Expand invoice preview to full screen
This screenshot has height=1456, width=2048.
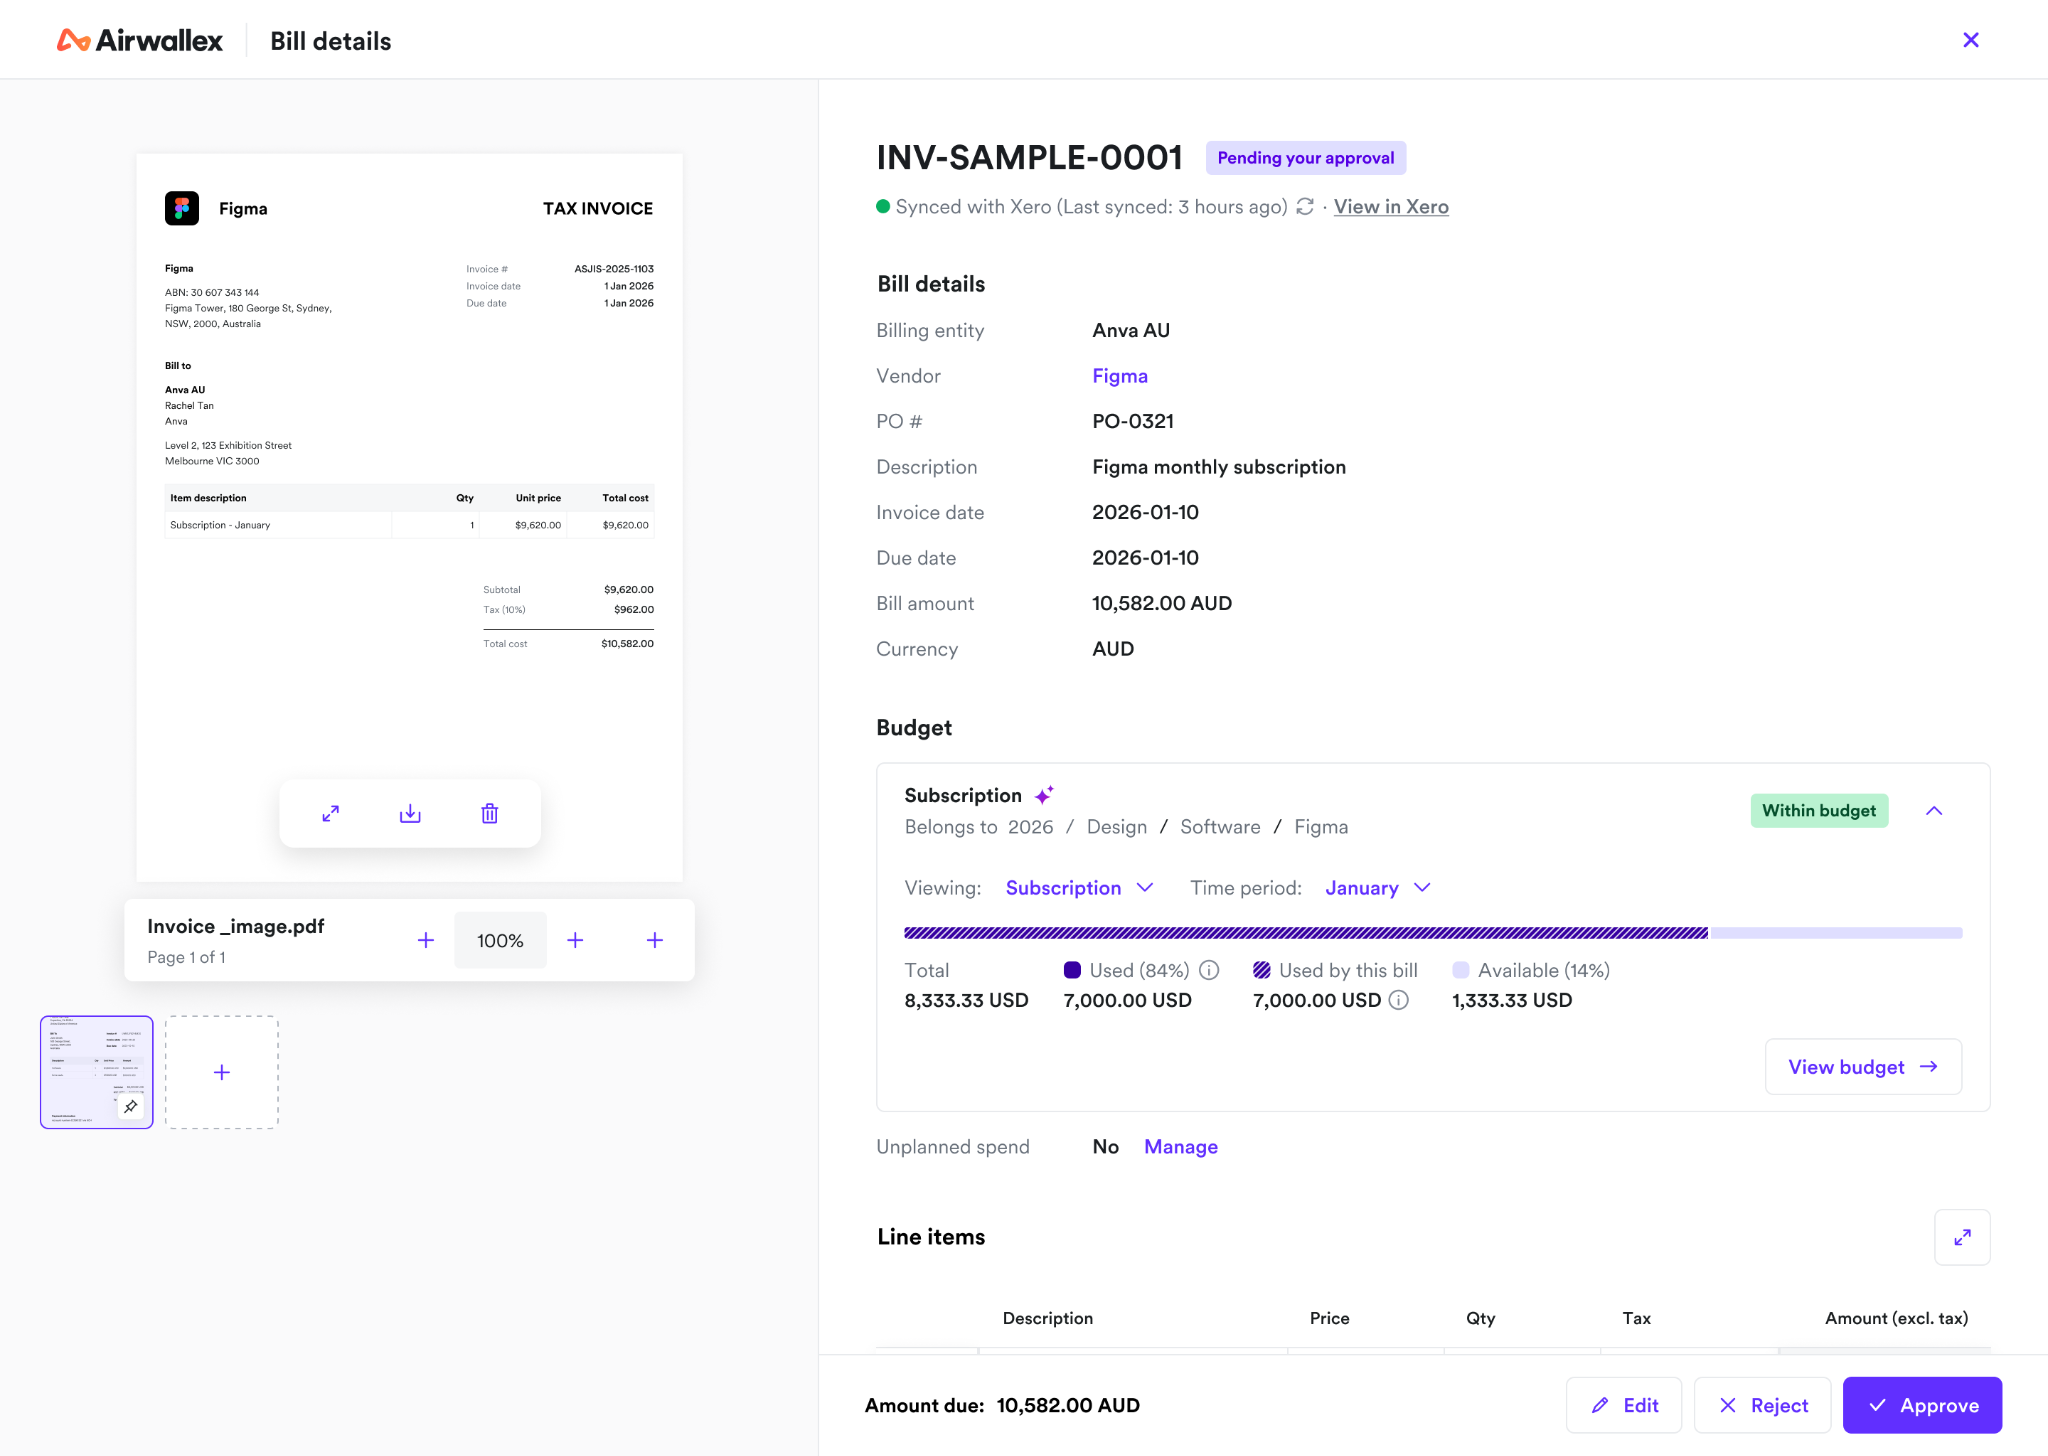(331, 814)
